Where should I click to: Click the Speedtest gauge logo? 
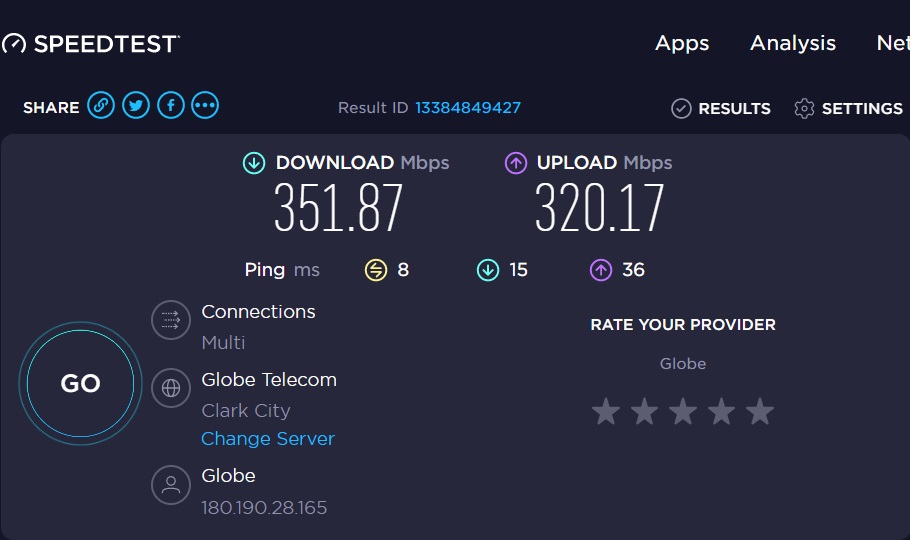pyautogui.click(x=14, y=44)
